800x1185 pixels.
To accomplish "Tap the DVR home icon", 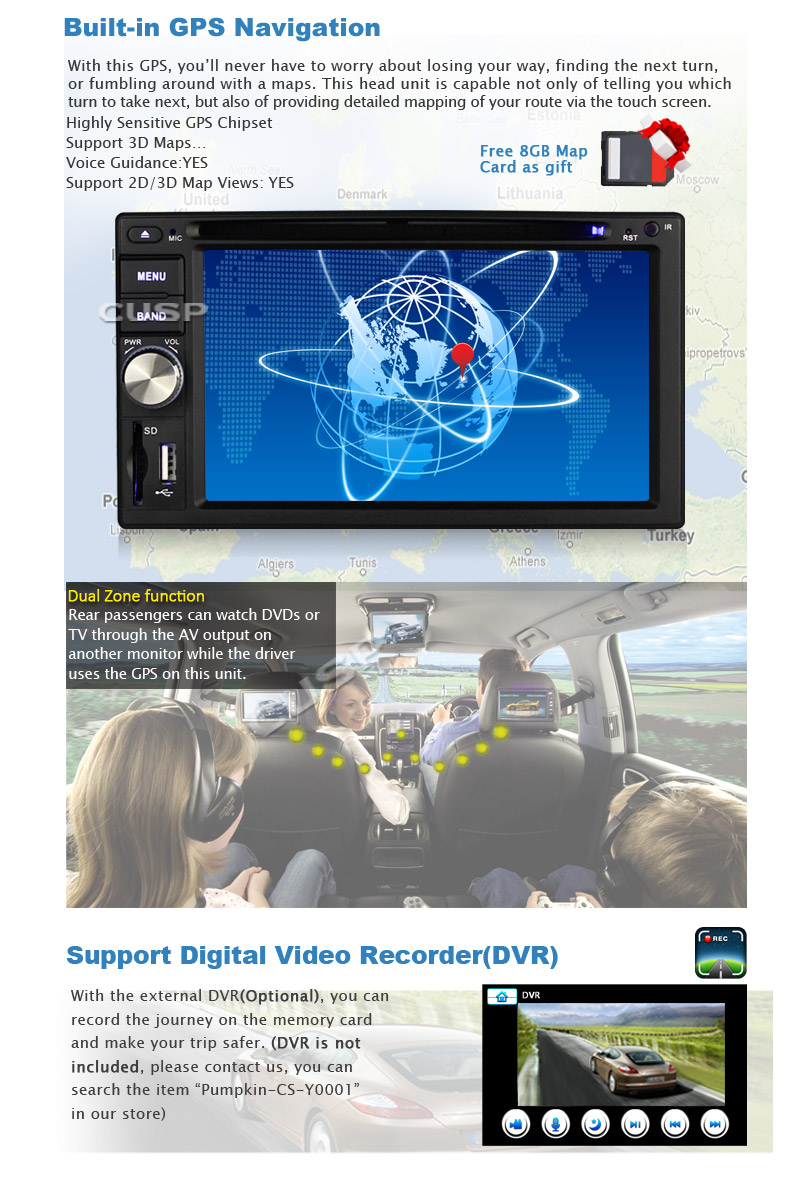I will (502, 996).
